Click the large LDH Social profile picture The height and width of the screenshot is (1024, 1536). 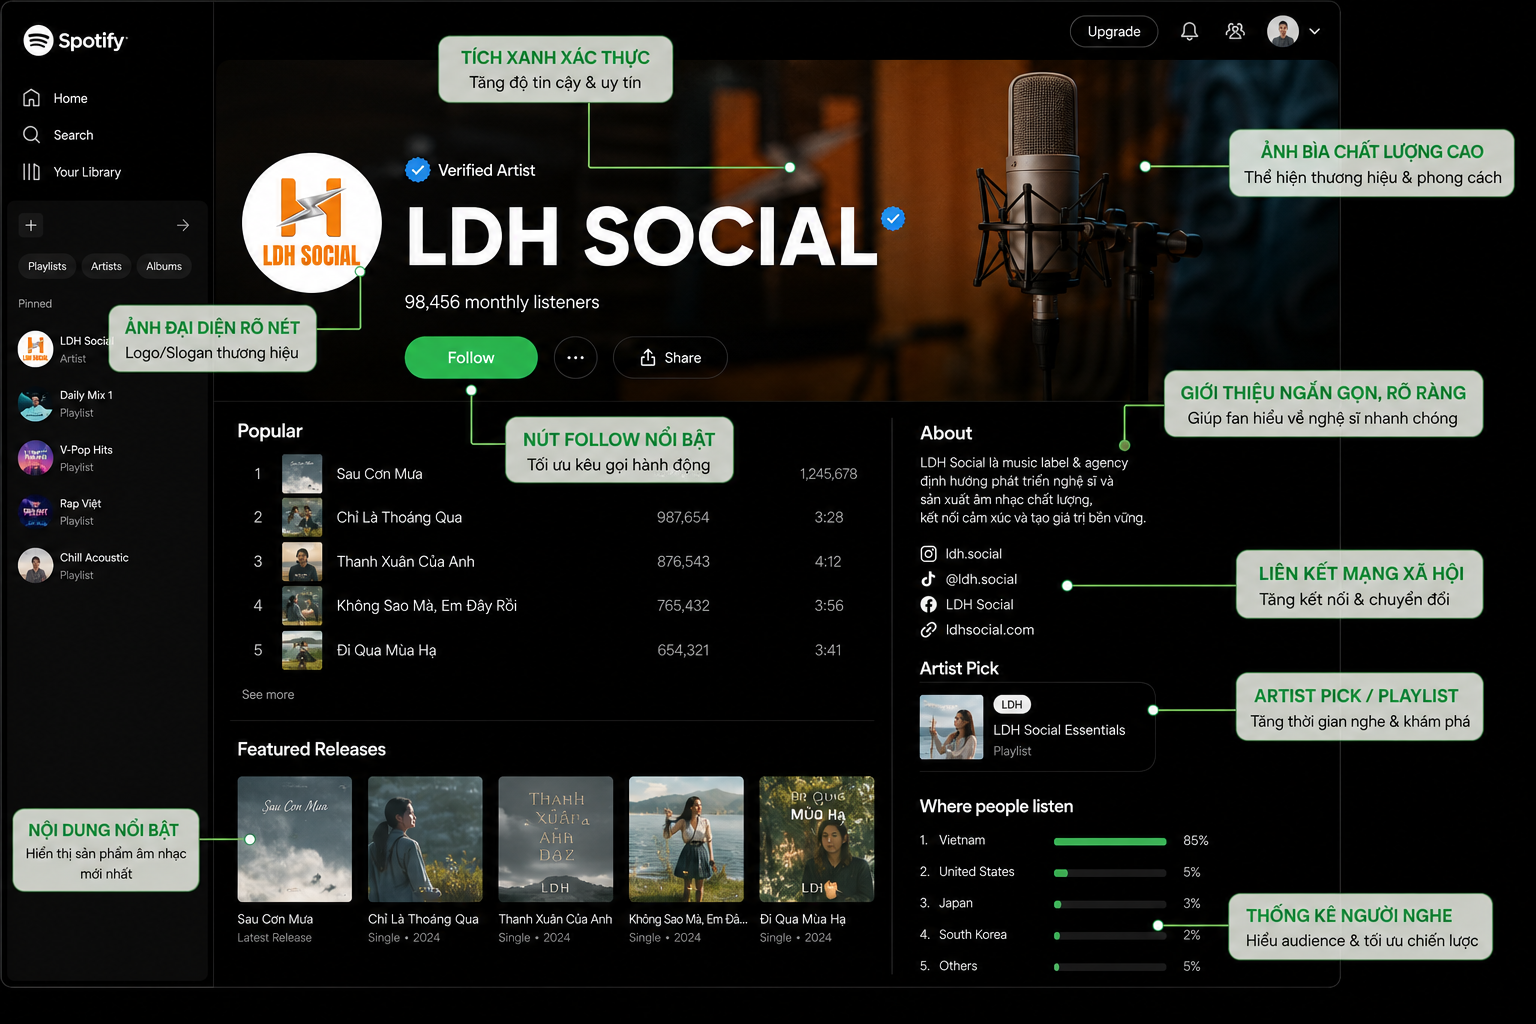pos(312,223)
